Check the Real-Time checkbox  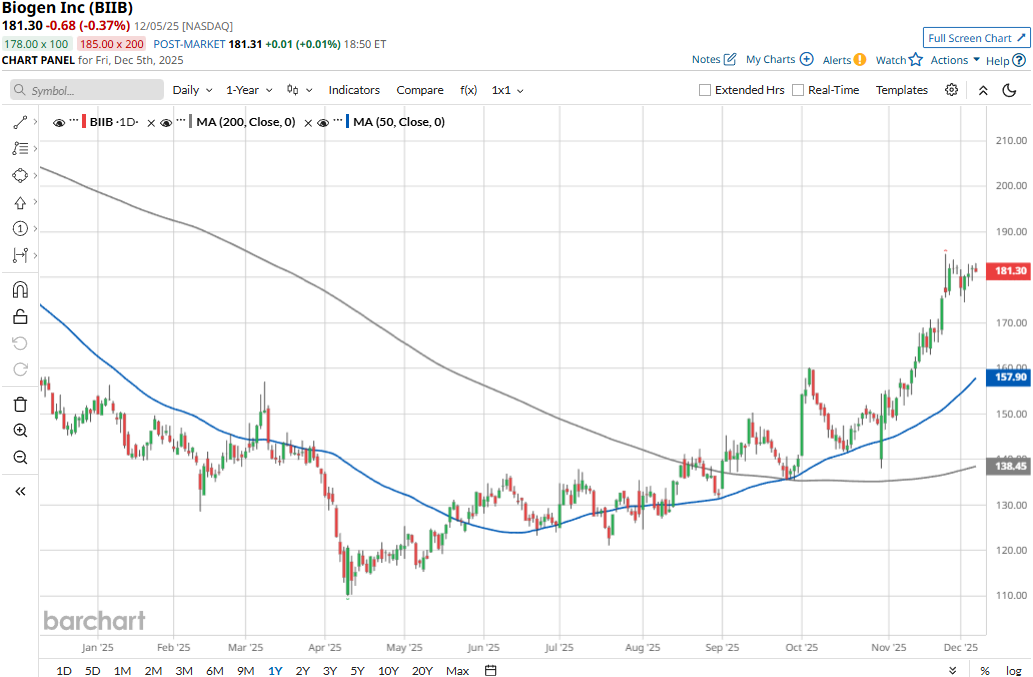click(x=798, y=90)
